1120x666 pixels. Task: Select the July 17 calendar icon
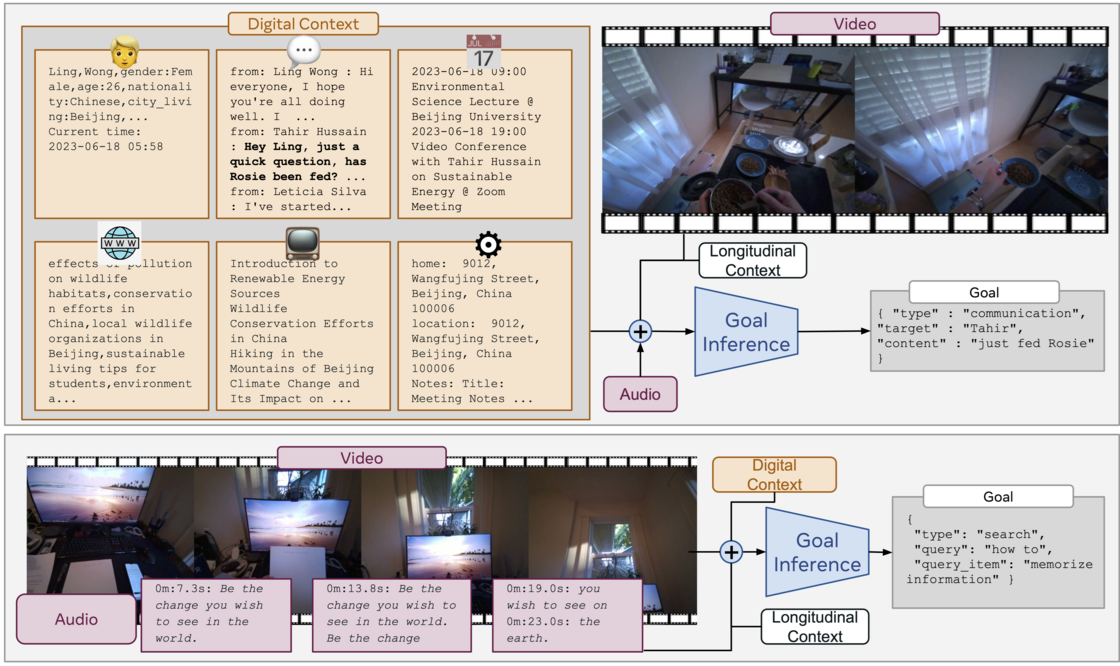(x=483, y=52)
